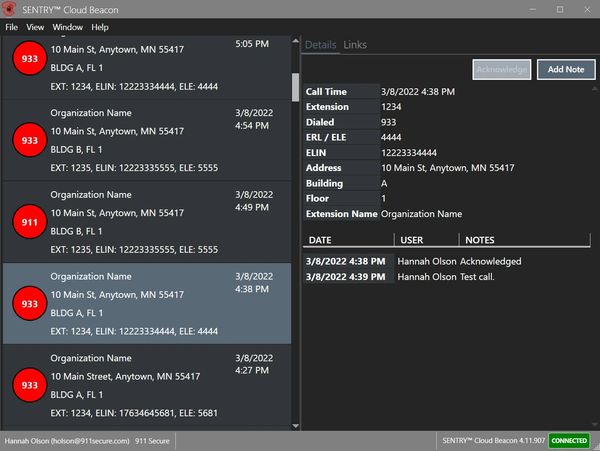This screenshot has width=600, height=451.
Task: Open the File menu
Action: 11,27
